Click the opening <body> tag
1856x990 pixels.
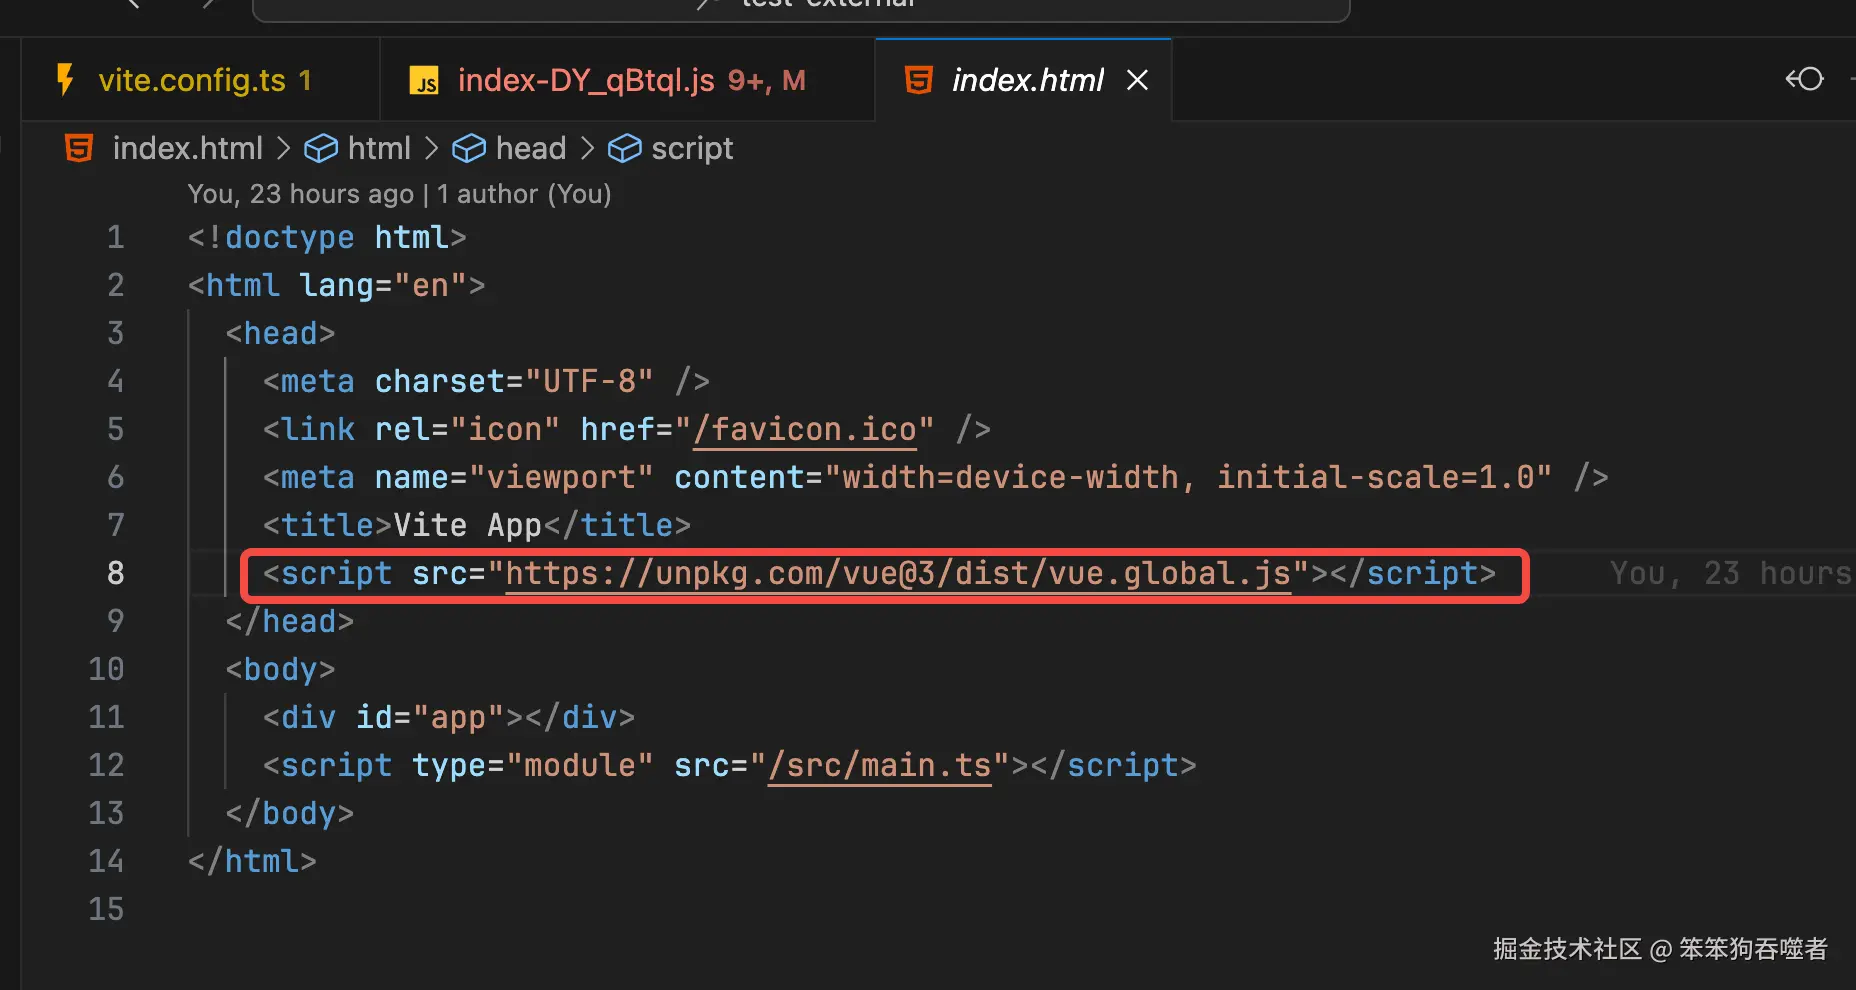[281, 670]
